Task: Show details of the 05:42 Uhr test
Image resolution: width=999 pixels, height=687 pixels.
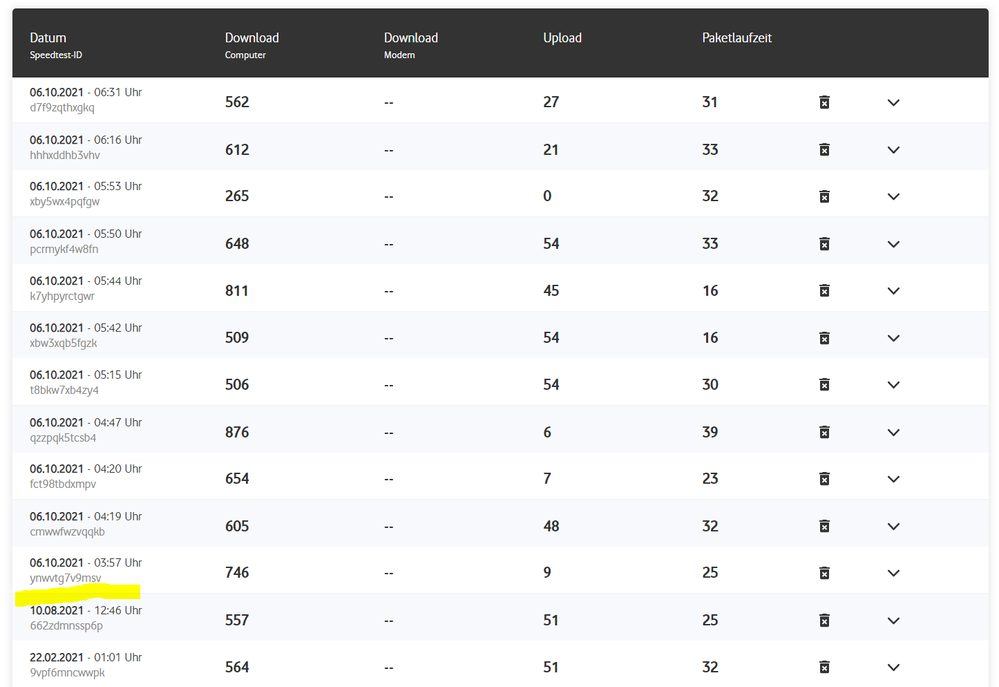Action: [x=893, y=338]
